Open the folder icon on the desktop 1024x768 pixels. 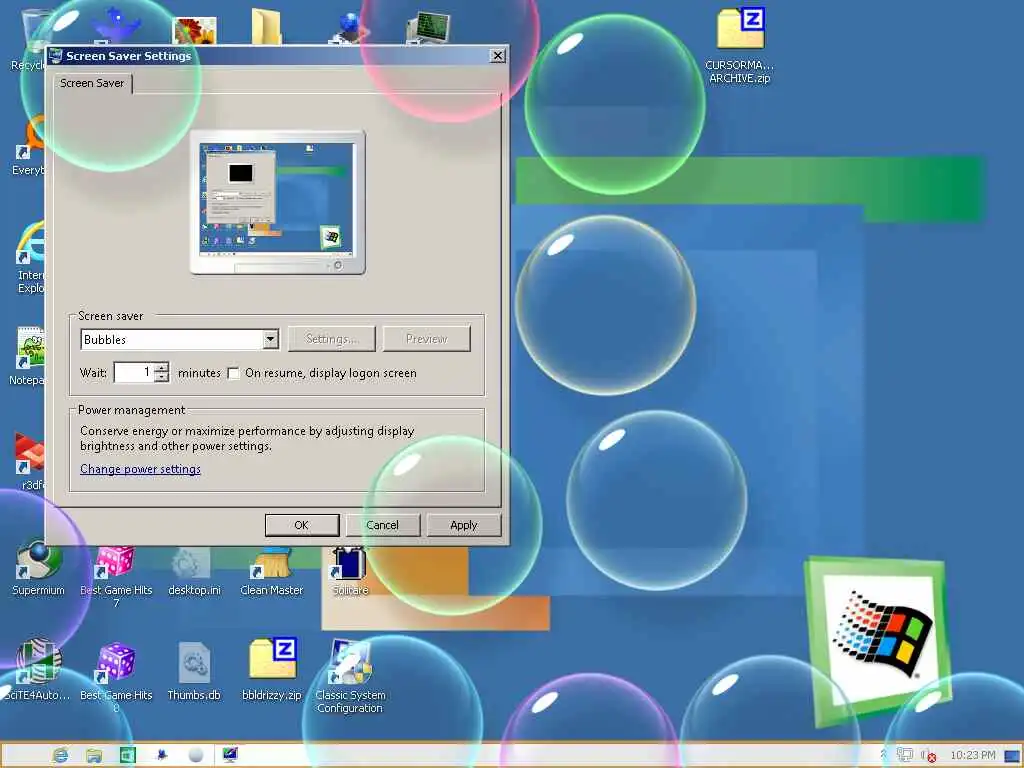coord(266,26)
